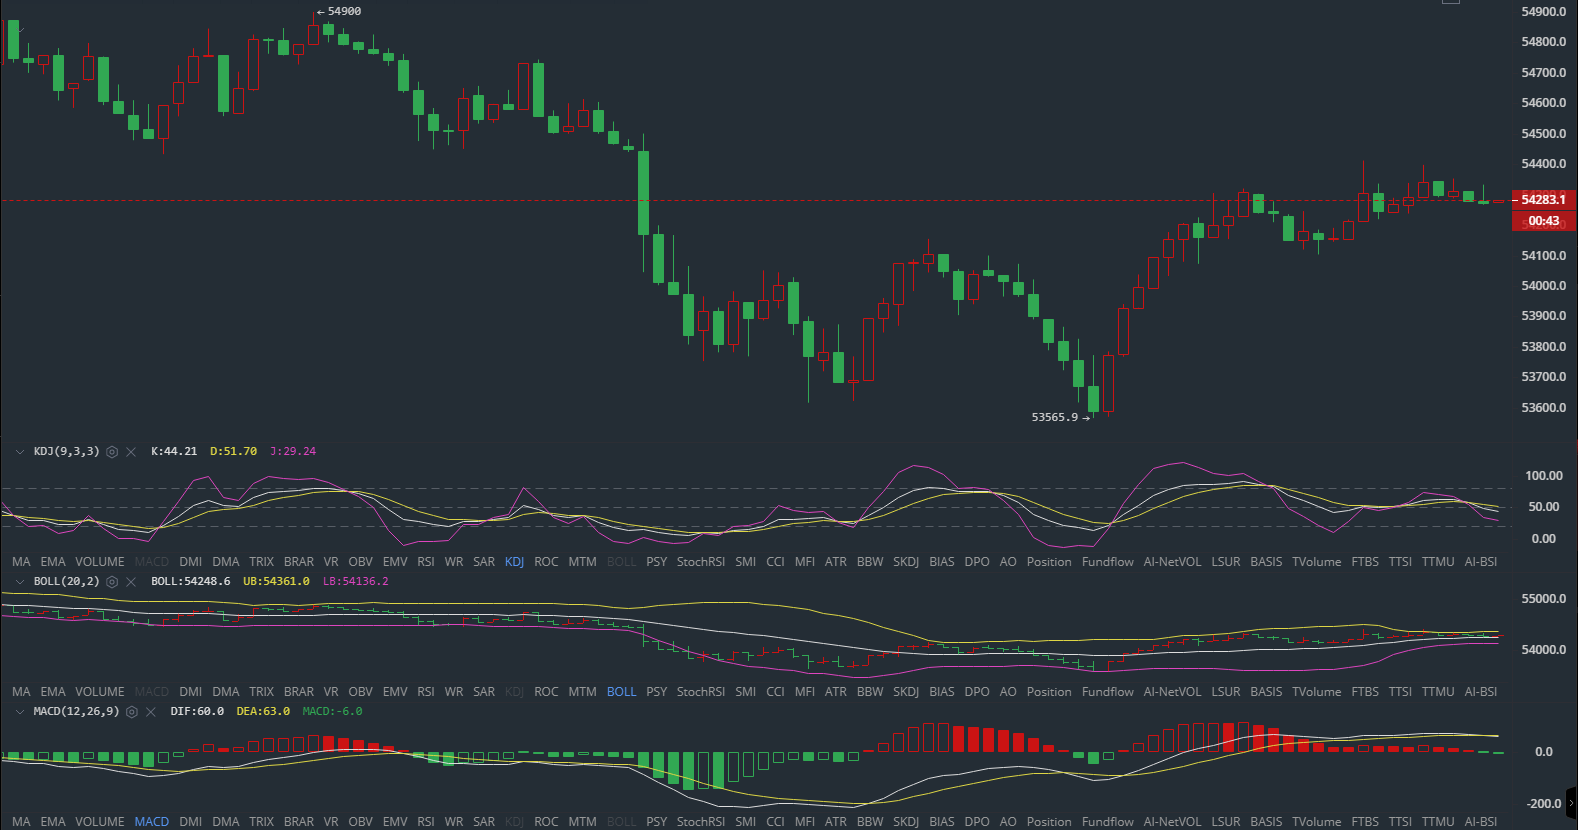Collapse the KDJ(9,3,3) panel chevron

coord(19,452)
